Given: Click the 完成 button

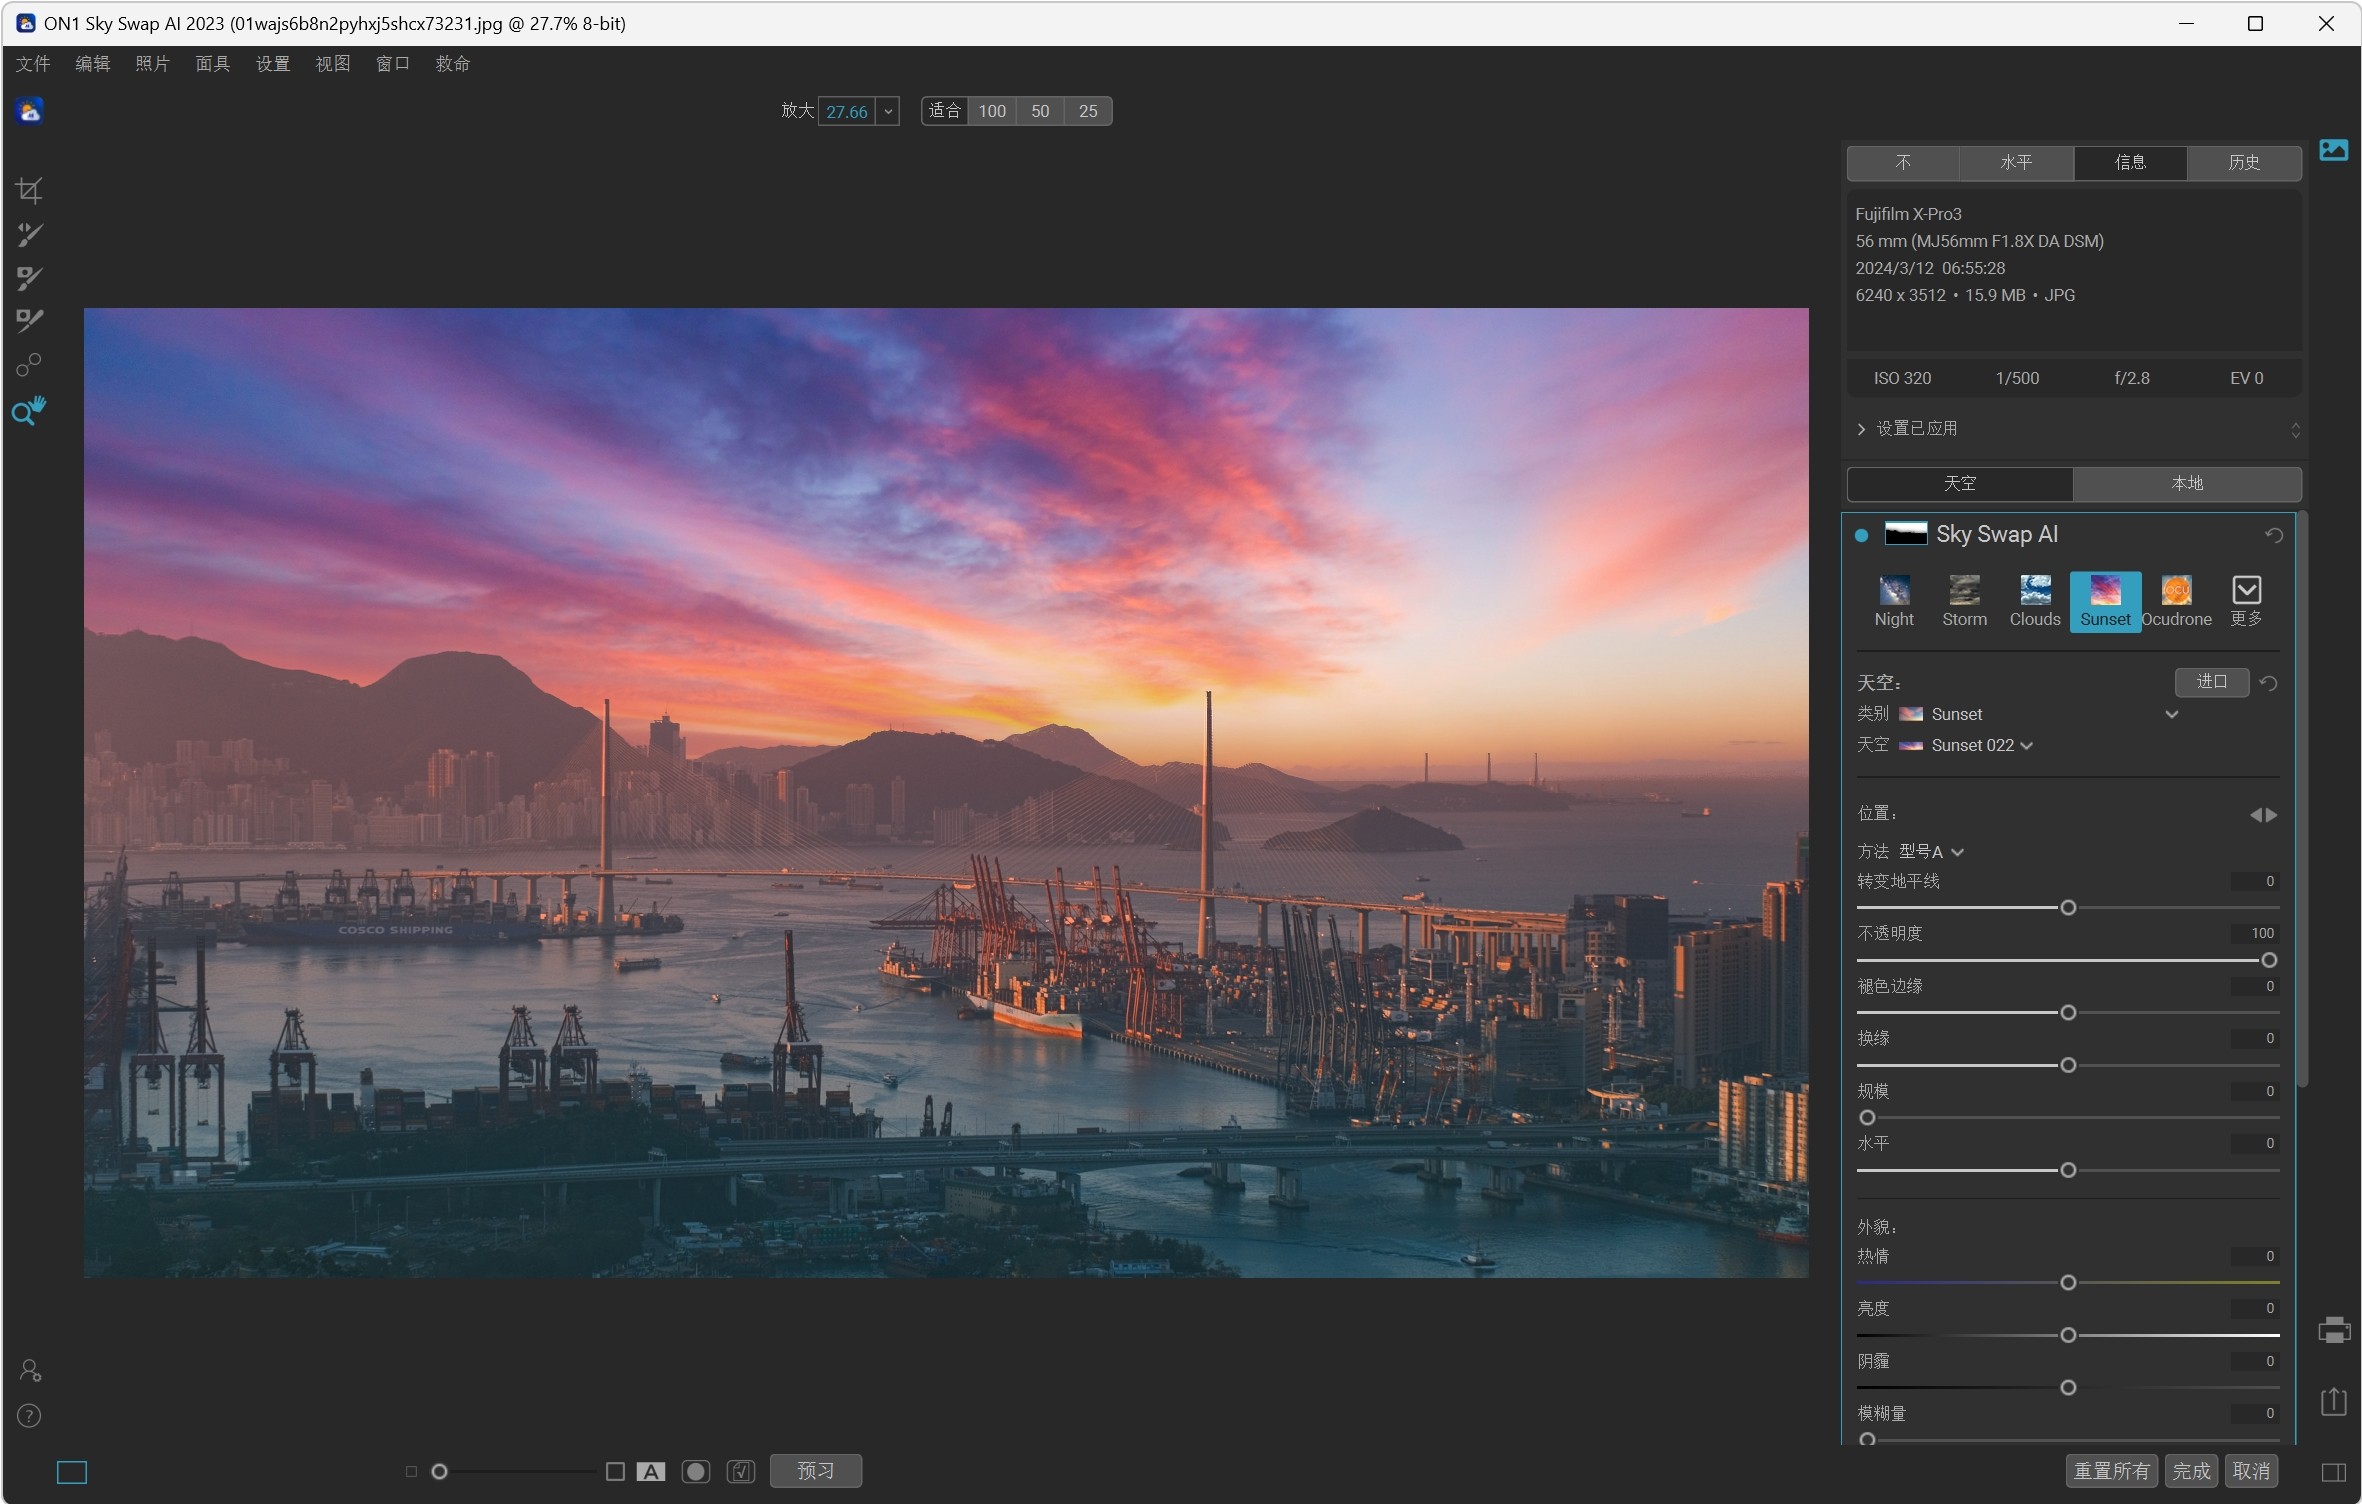Looking at the screenshot, I should [2191, 1471].
